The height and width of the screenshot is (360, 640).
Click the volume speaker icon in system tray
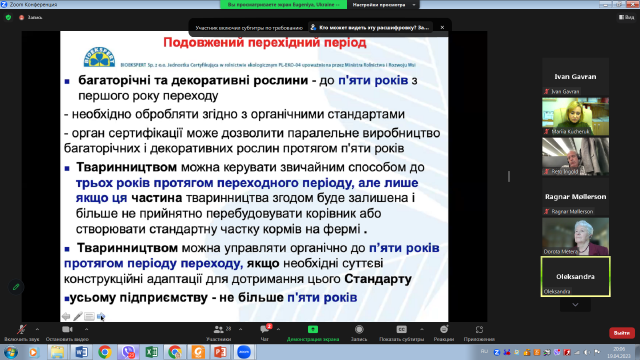coord(587,352)
